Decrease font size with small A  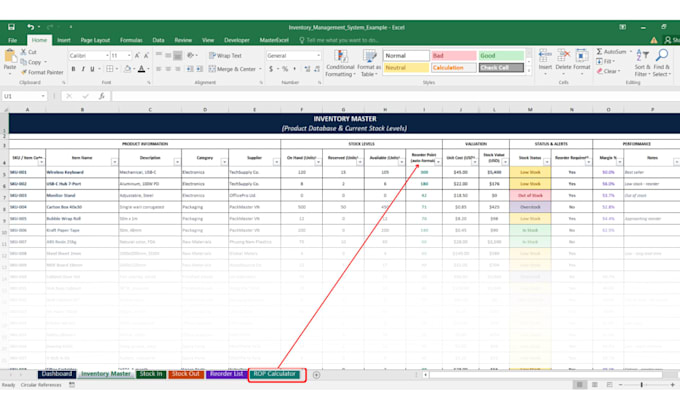point(146,56)
